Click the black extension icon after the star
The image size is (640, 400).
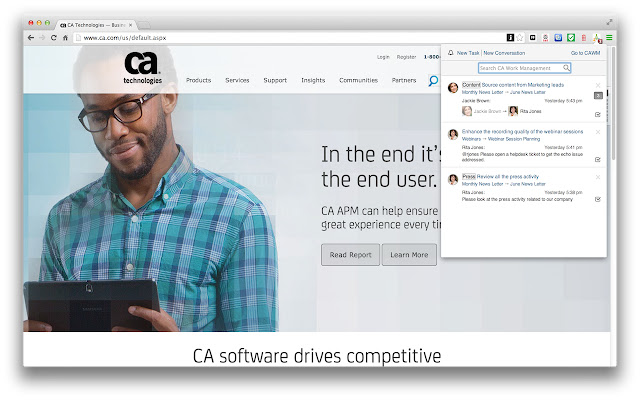tap(532, 38)
